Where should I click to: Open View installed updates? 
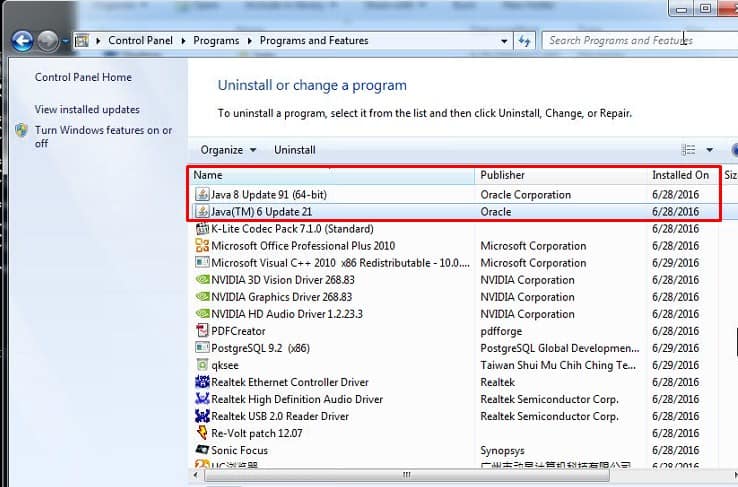pos(87,109)
